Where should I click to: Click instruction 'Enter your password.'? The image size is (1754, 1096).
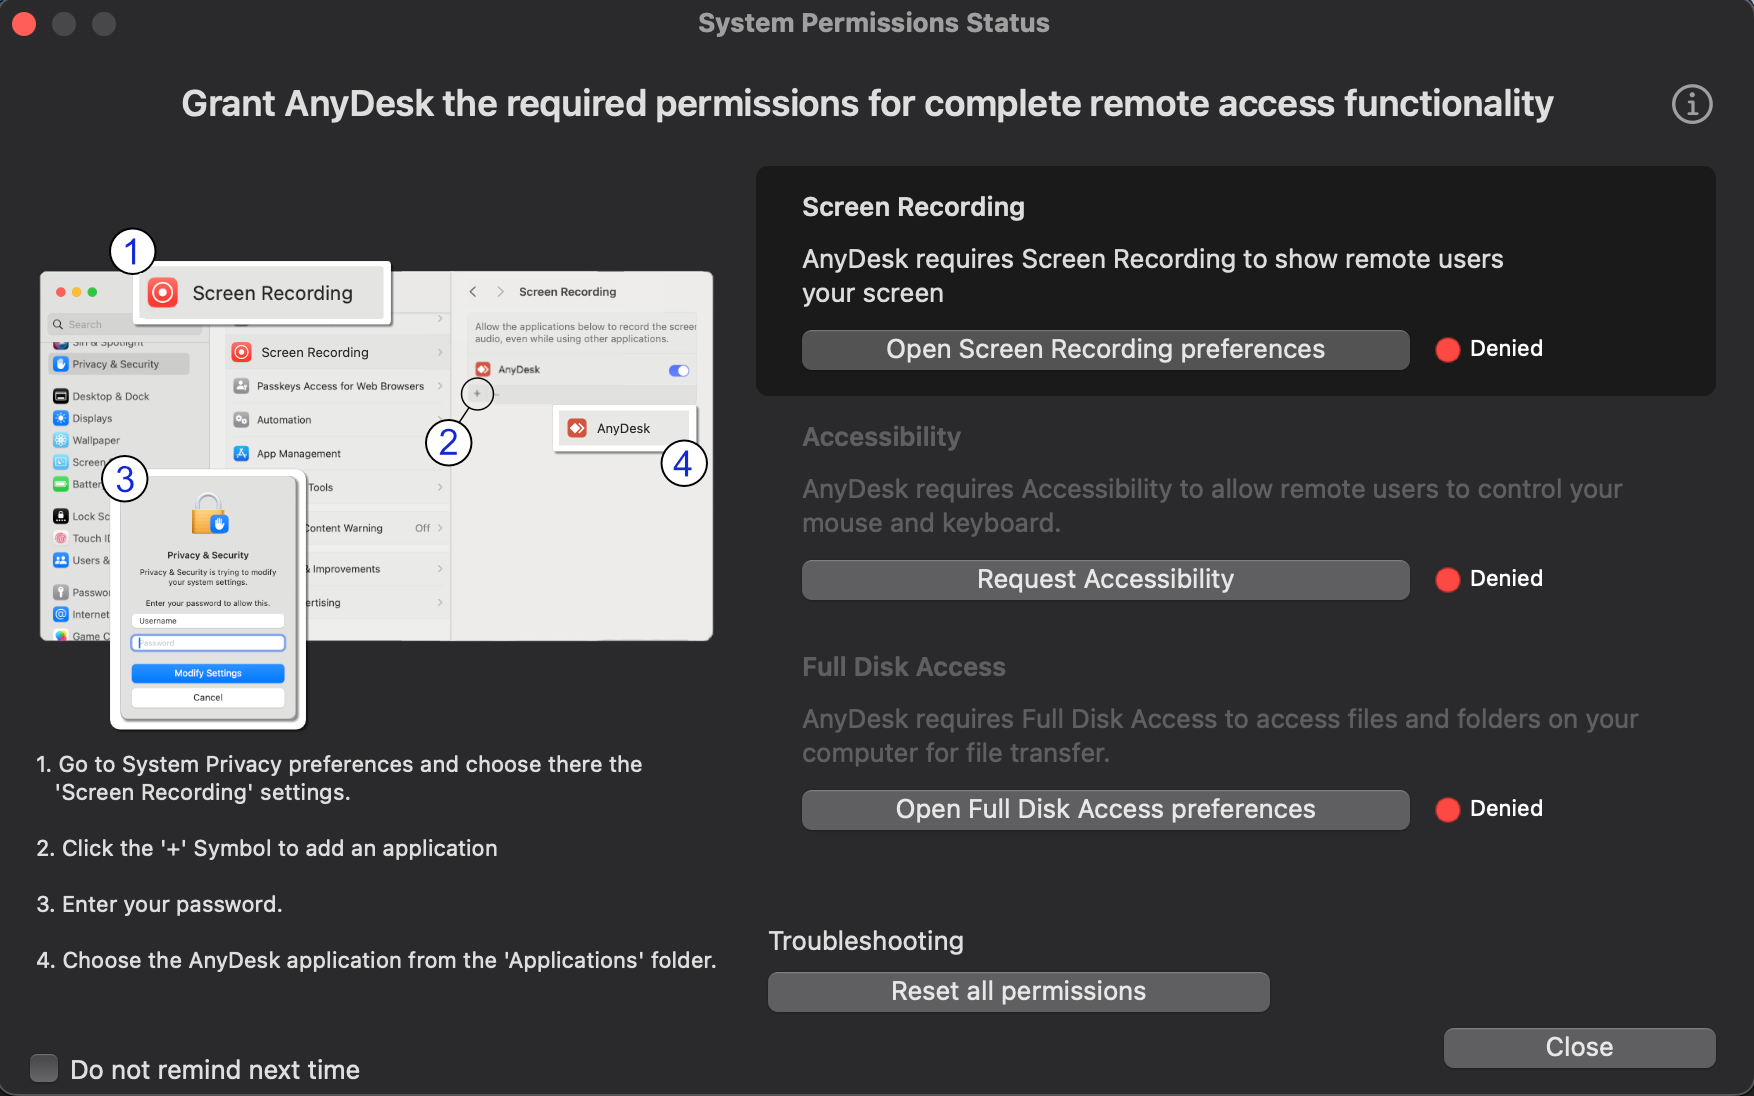point(159,904)
